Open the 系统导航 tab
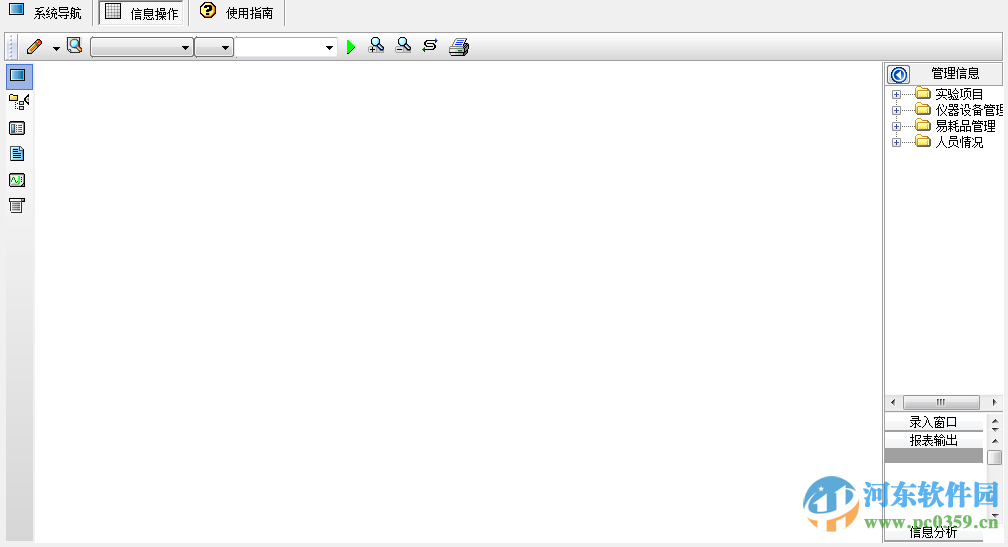Viewport: 1008px width, 547px height. click(45, 12)
